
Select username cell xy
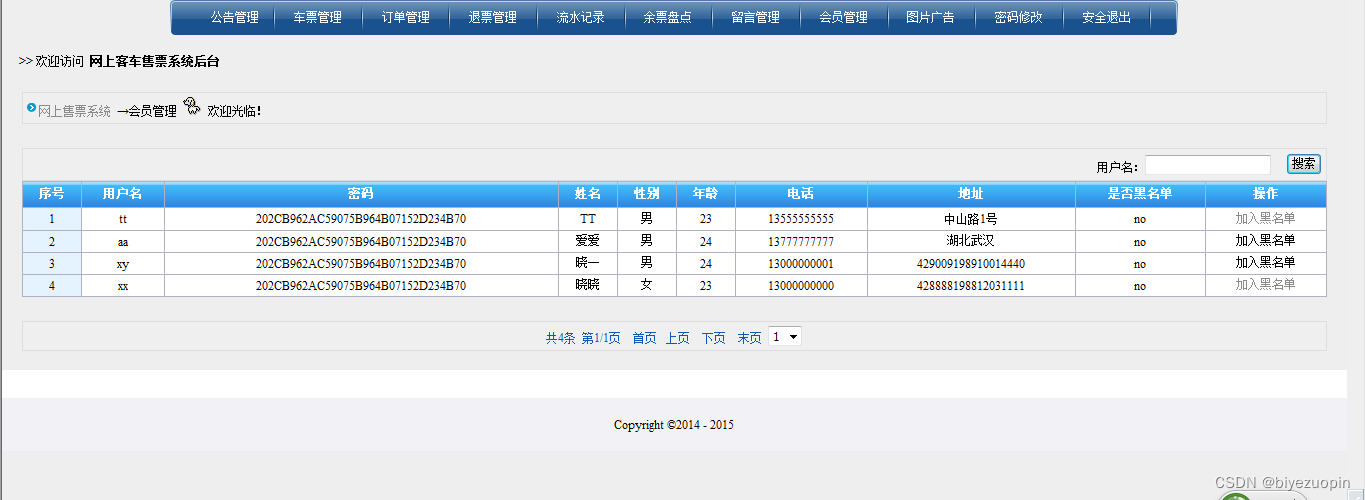[122, 263]
